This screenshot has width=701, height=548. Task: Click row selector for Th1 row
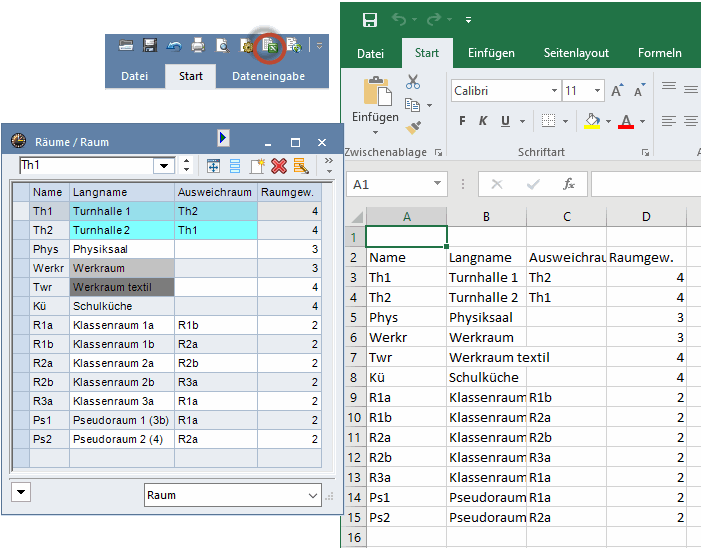(21, 211)
